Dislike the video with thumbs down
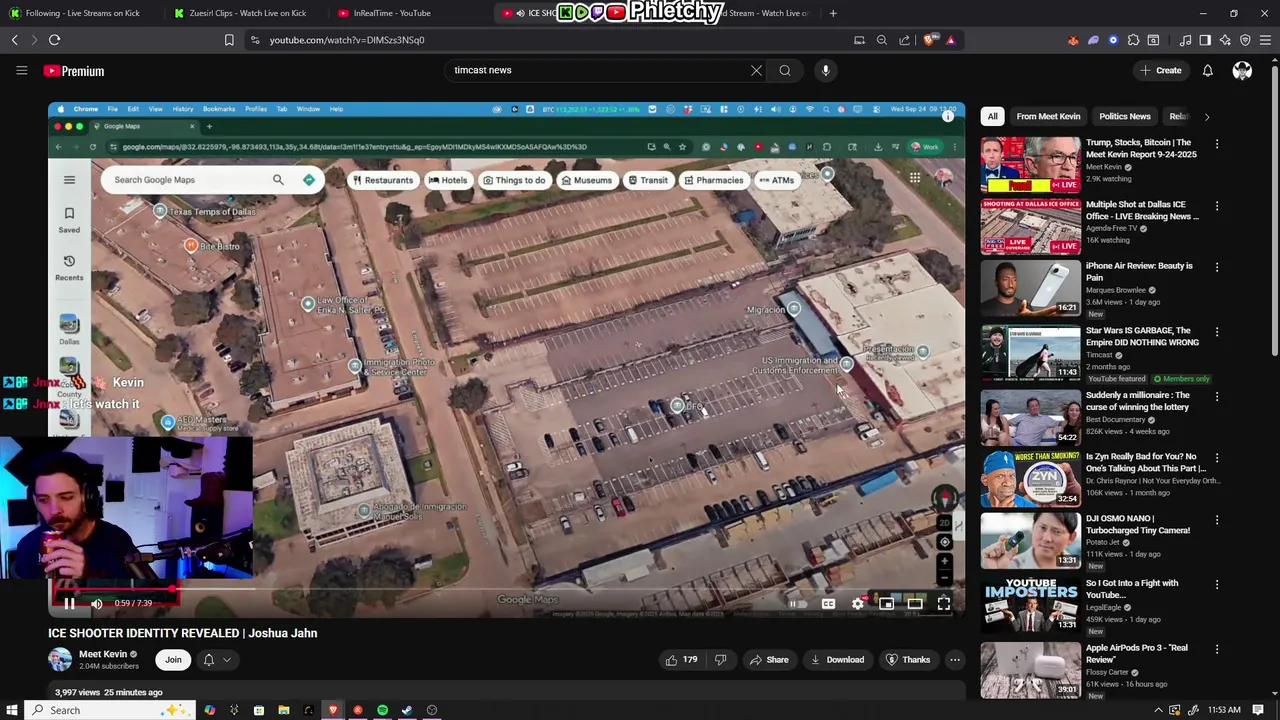1280x720 pixels. pos(720,660)
